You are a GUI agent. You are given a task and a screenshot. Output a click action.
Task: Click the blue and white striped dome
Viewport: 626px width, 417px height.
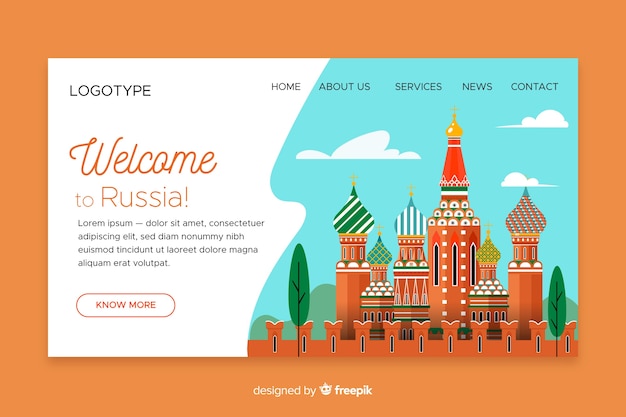[410, 218]
